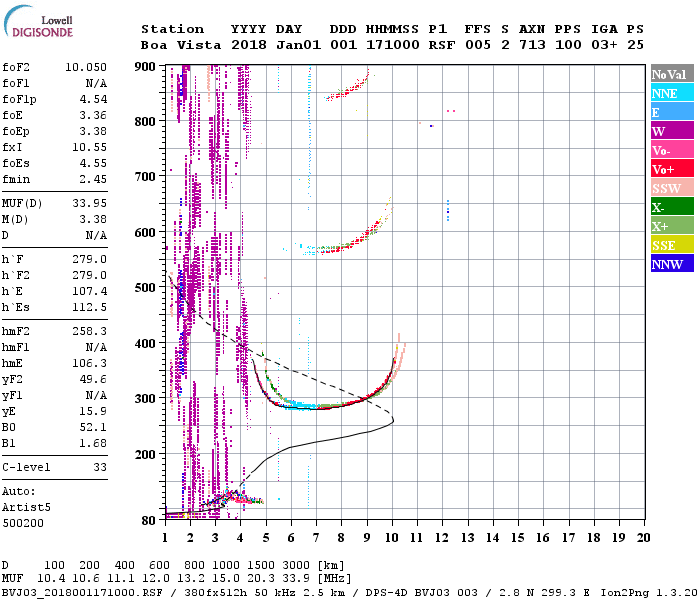Click the Ion2Png 1.3.20 version text

(648, 593)
